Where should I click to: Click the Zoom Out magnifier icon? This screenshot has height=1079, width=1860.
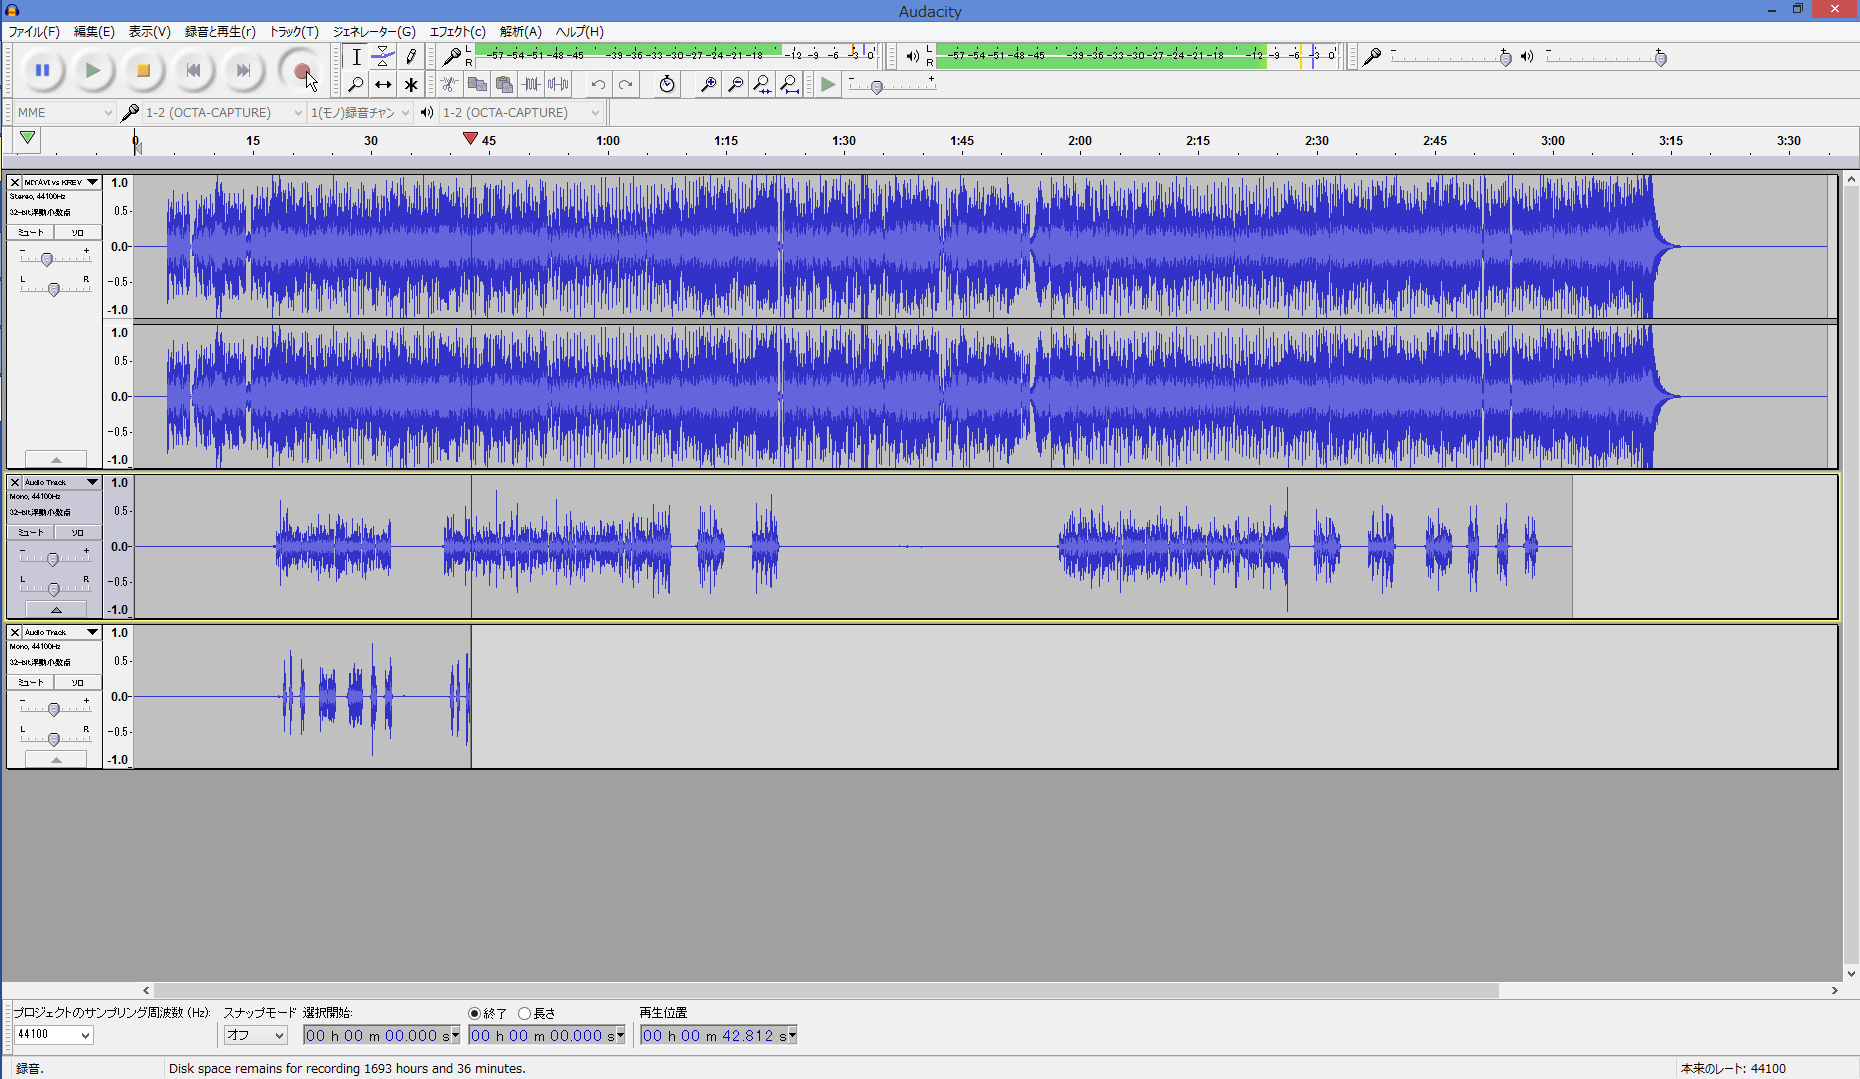[x=735, y=84]
